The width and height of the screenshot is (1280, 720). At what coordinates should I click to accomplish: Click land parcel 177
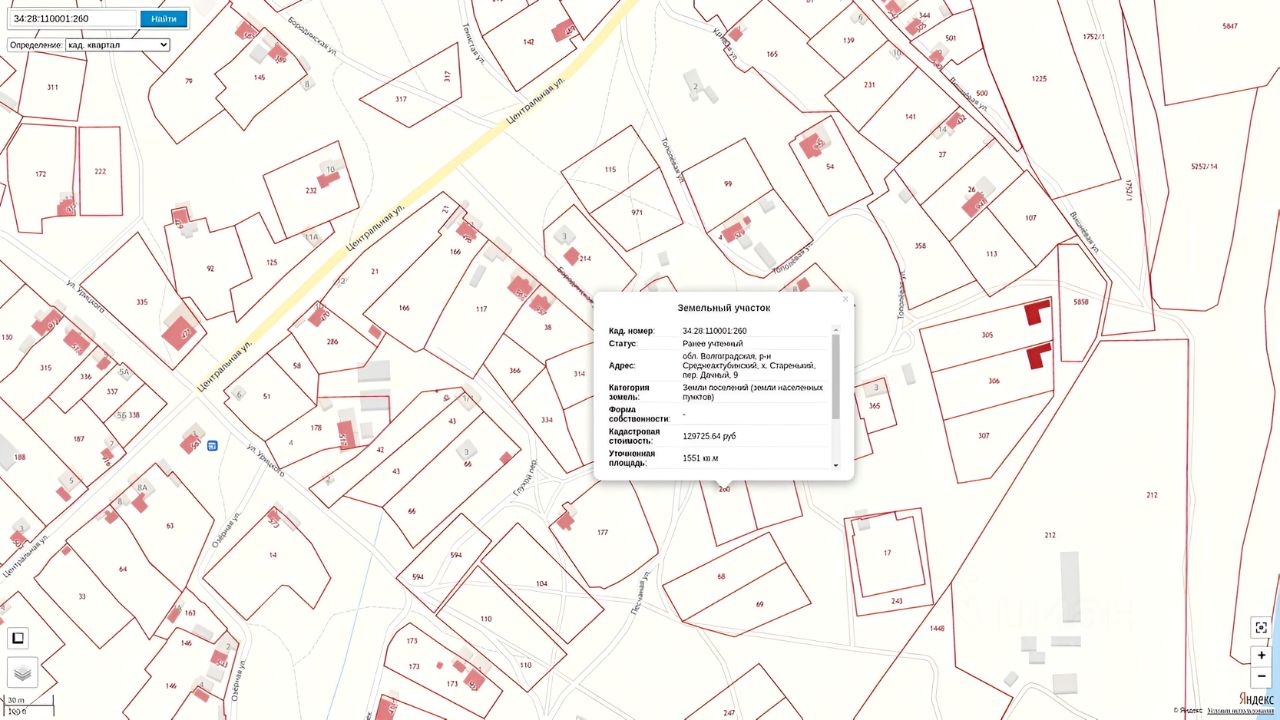[x=602, y=532]
